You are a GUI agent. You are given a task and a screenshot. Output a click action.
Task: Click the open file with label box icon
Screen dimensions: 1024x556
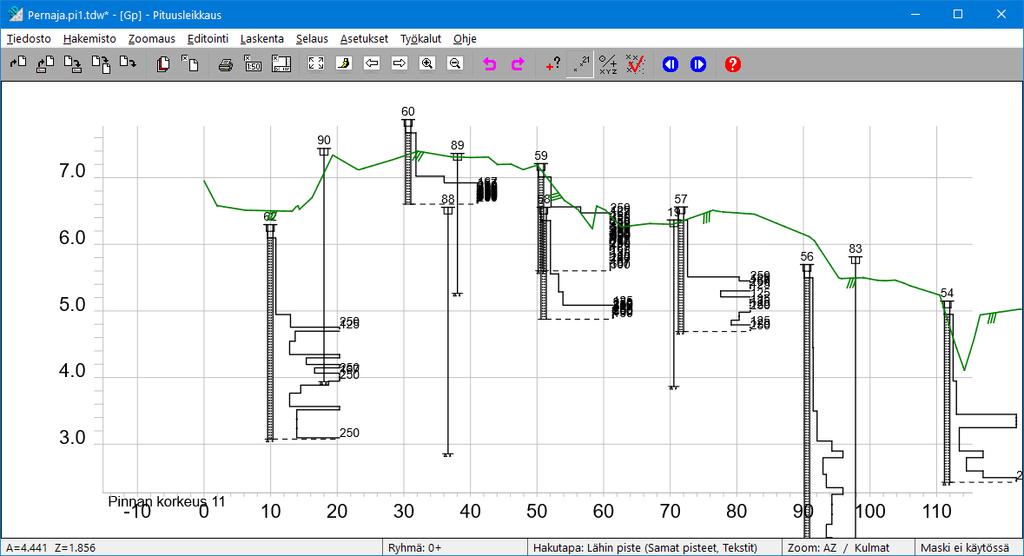[45, 64]
